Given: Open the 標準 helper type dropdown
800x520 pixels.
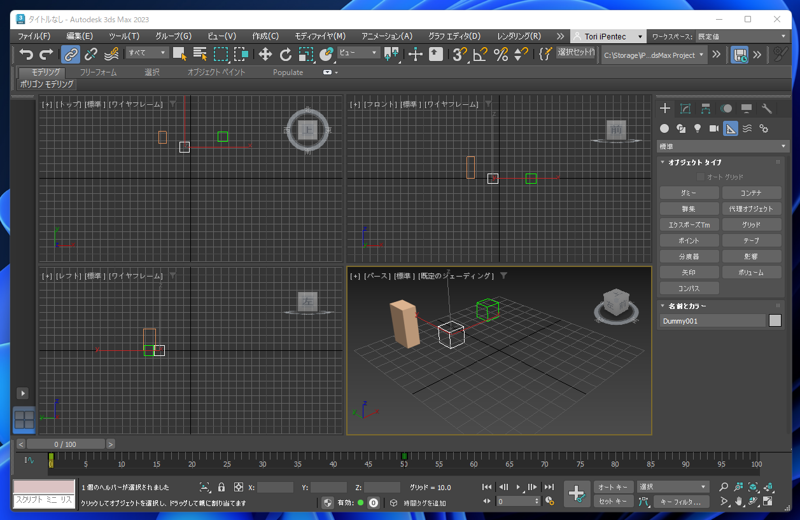Looking at the screenshot, I should [722, 147].
